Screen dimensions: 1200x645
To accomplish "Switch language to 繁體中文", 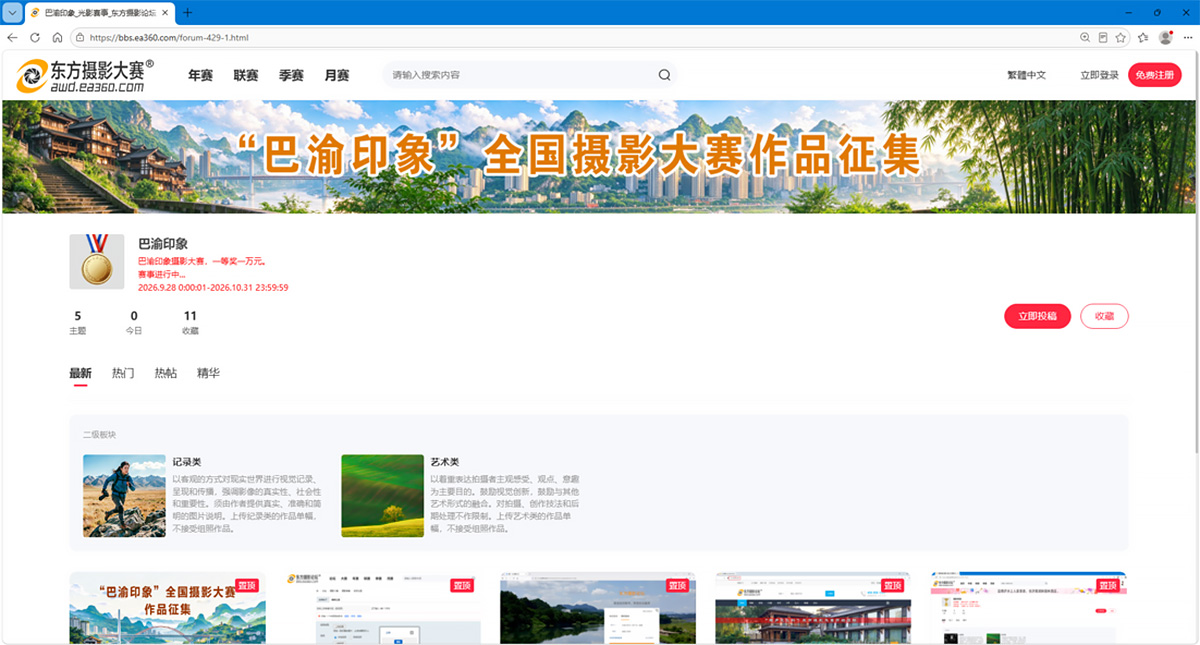I will [x=1026, y=75].
